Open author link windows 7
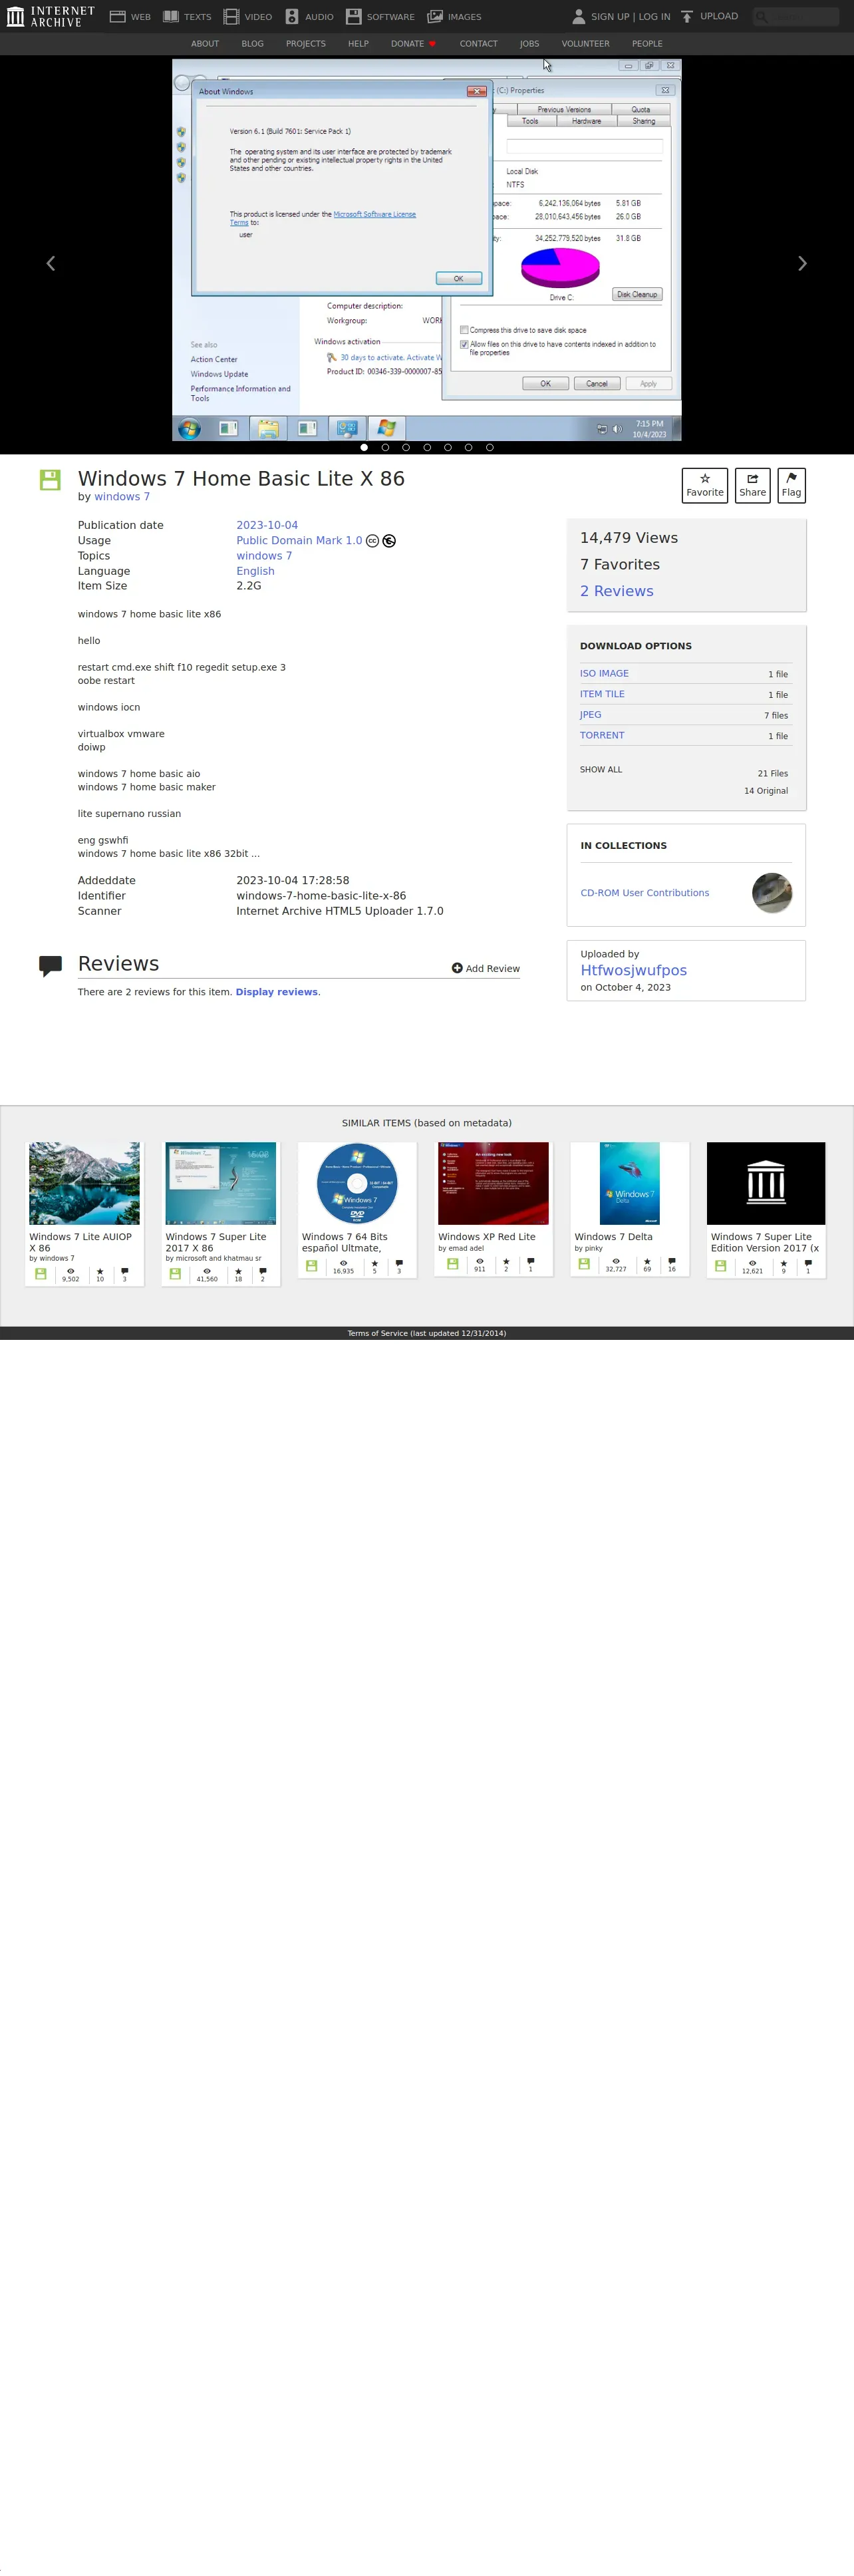 [x=122, y=497]
